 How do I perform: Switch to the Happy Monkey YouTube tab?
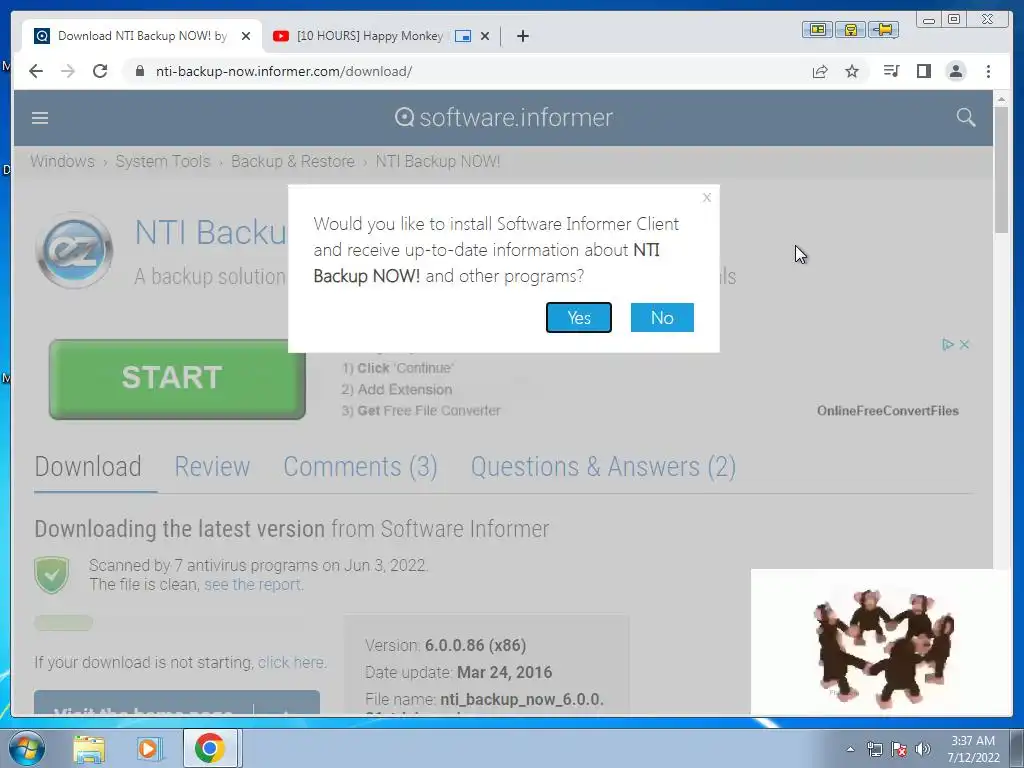coord(370,36)
